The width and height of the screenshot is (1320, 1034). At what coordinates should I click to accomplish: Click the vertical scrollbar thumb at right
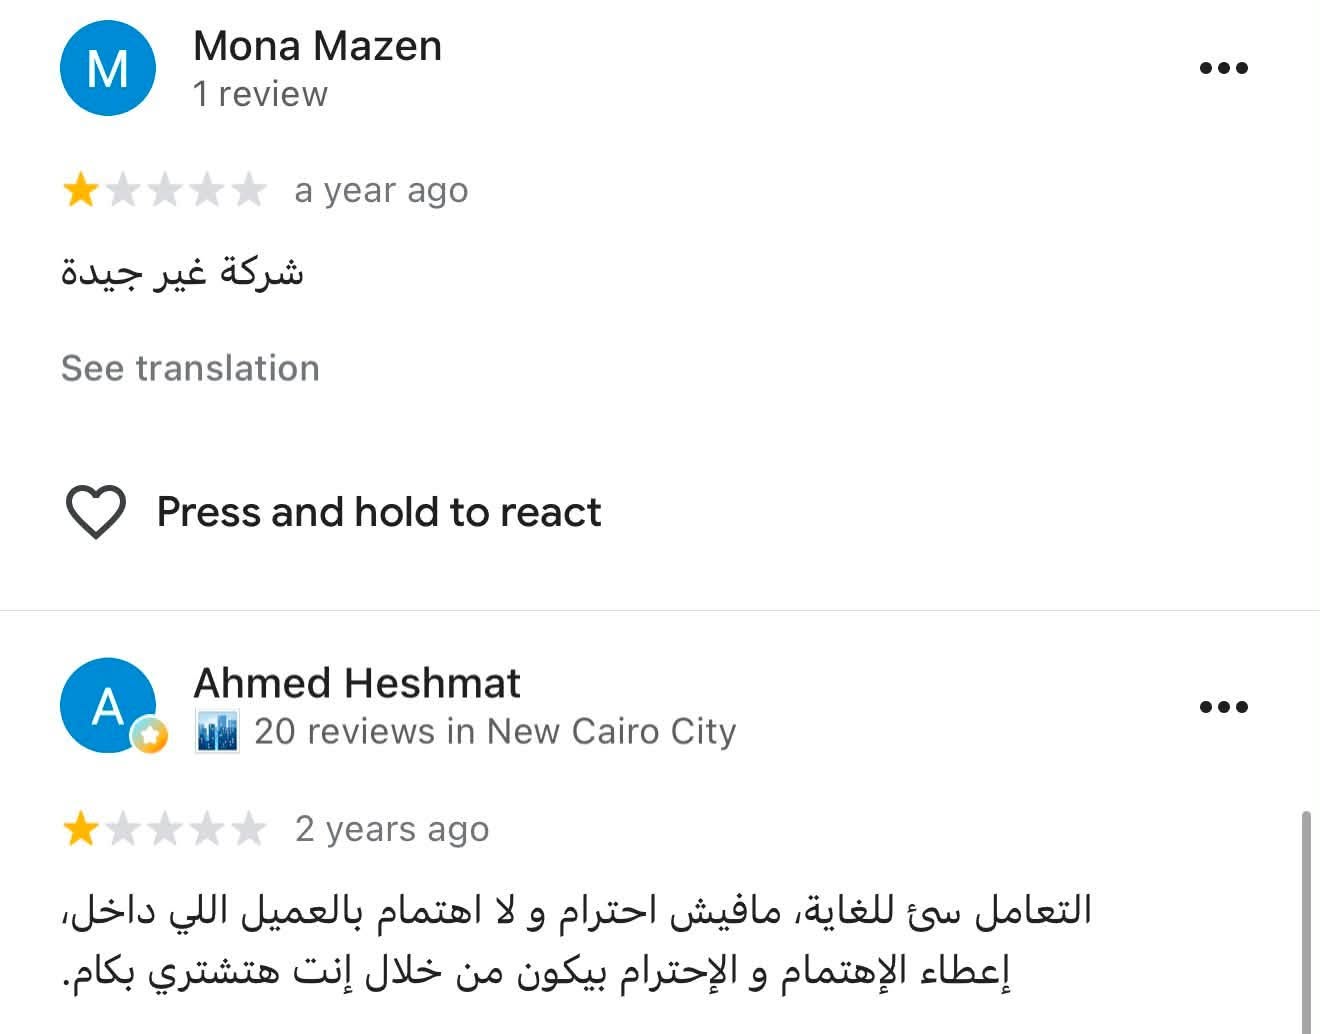pos(1304,922)
